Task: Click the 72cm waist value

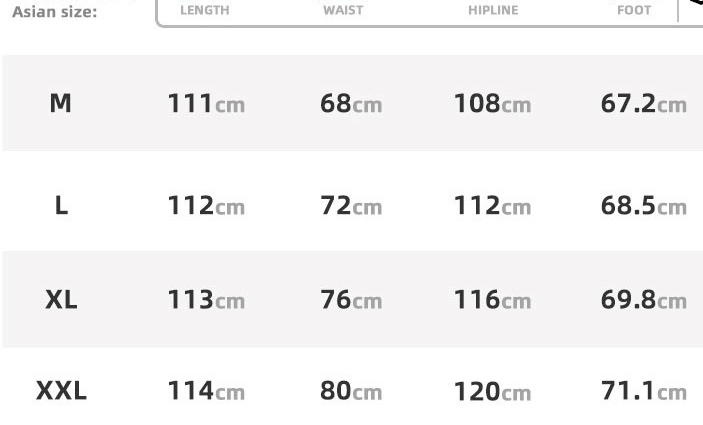Action: (x=351, y=206)
